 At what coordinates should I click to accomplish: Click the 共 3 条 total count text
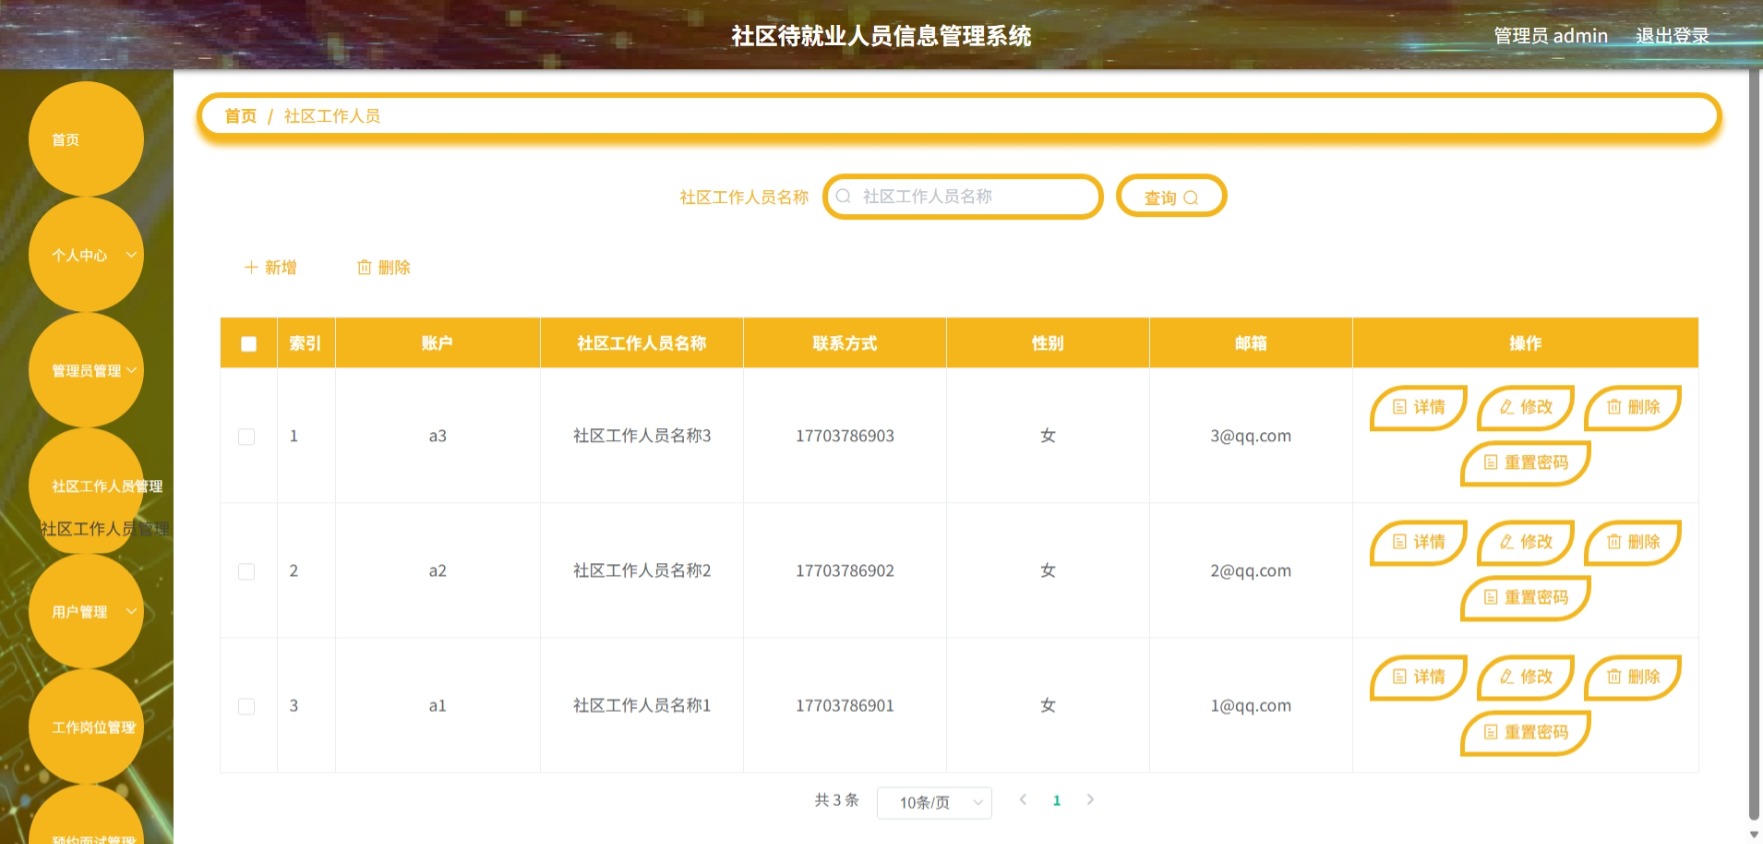837,800
